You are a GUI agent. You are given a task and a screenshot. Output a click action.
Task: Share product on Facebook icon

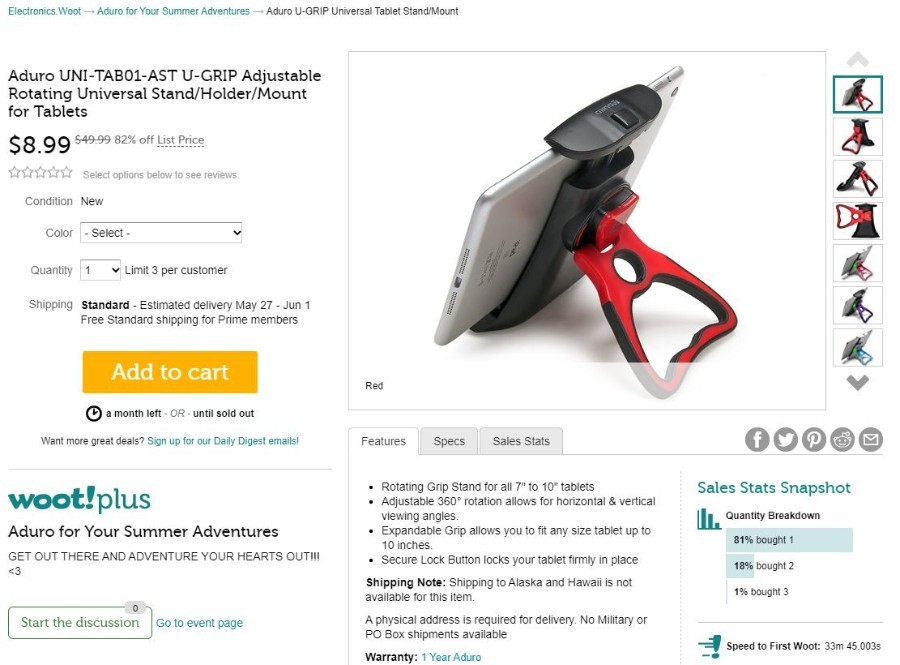[757, 440]
